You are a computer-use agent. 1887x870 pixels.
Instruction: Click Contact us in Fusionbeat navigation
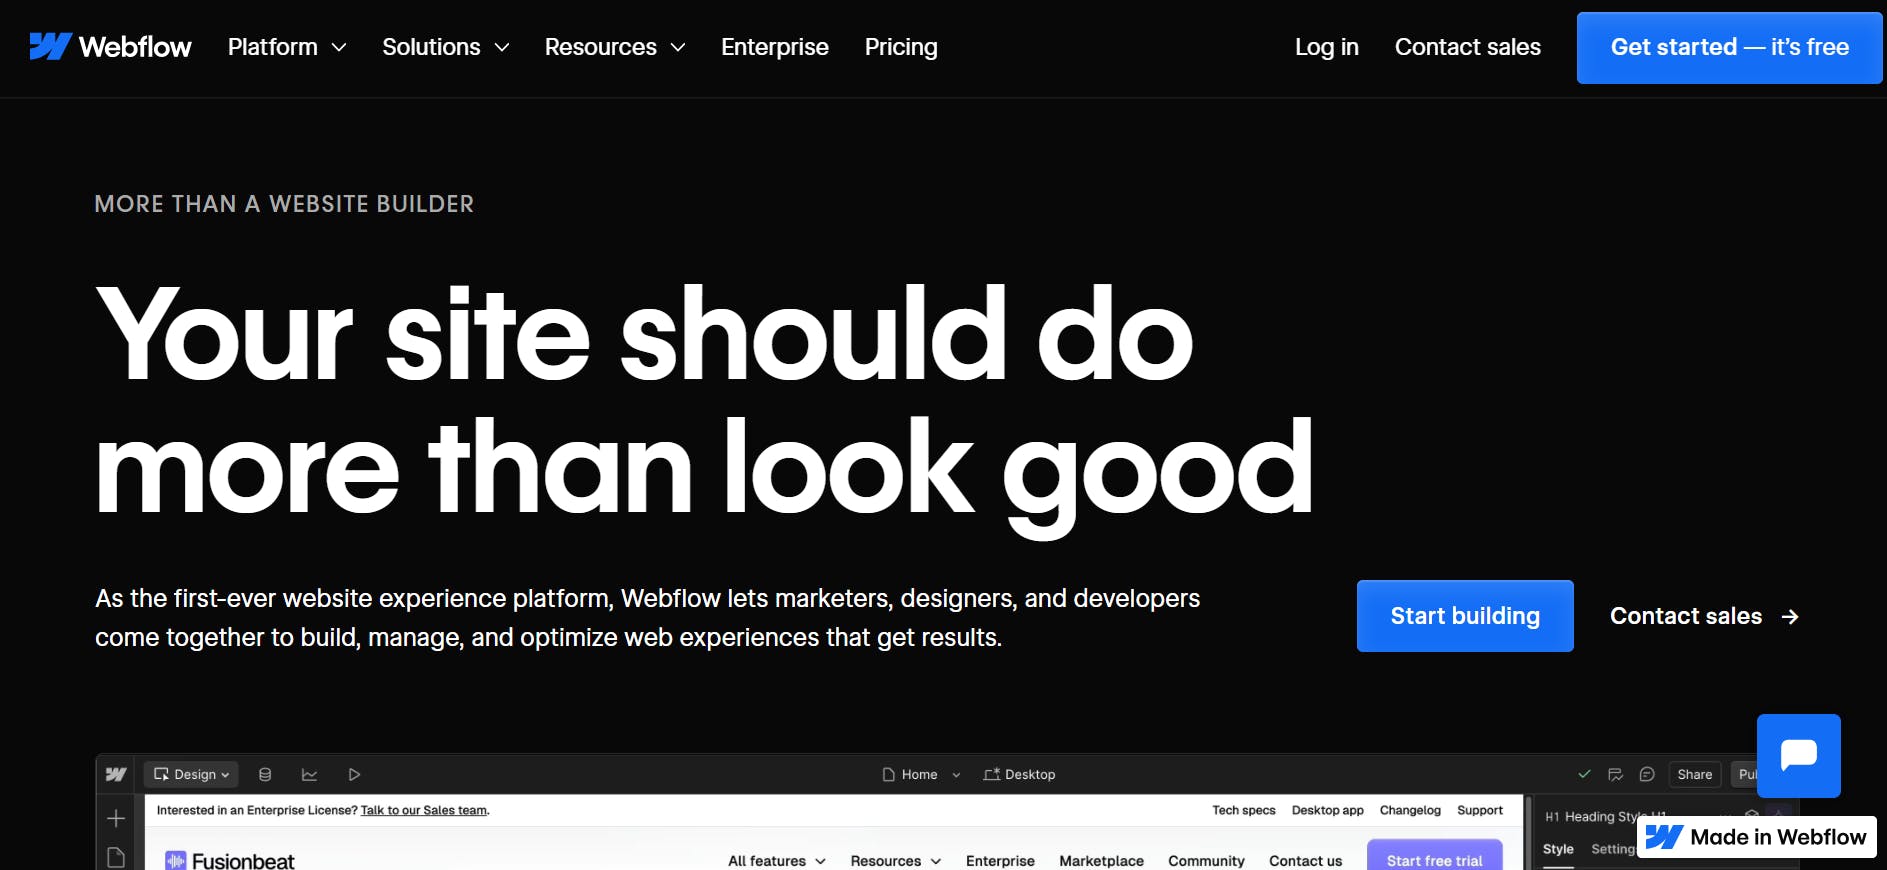[x=1305, y=861]
